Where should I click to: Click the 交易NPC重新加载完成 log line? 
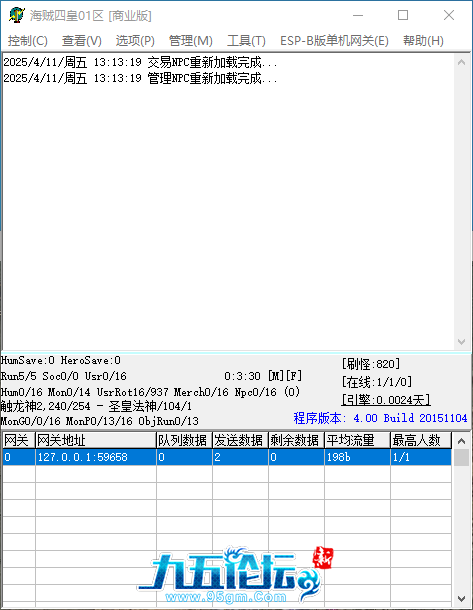tap(140, 62)
